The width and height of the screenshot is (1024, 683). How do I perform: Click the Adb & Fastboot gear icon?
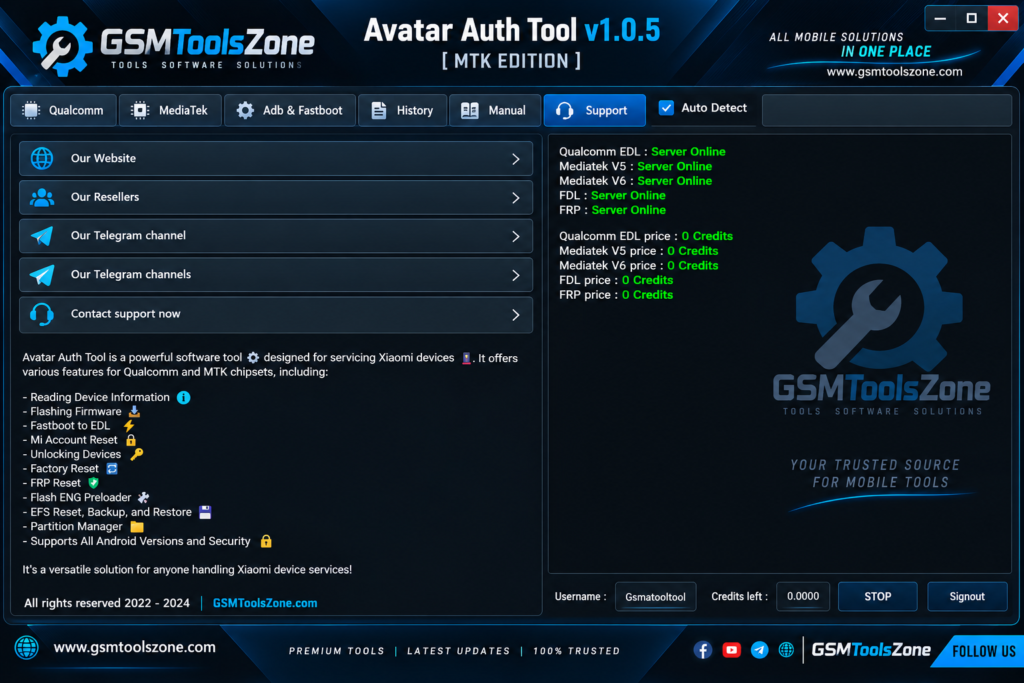coord(245,110)
